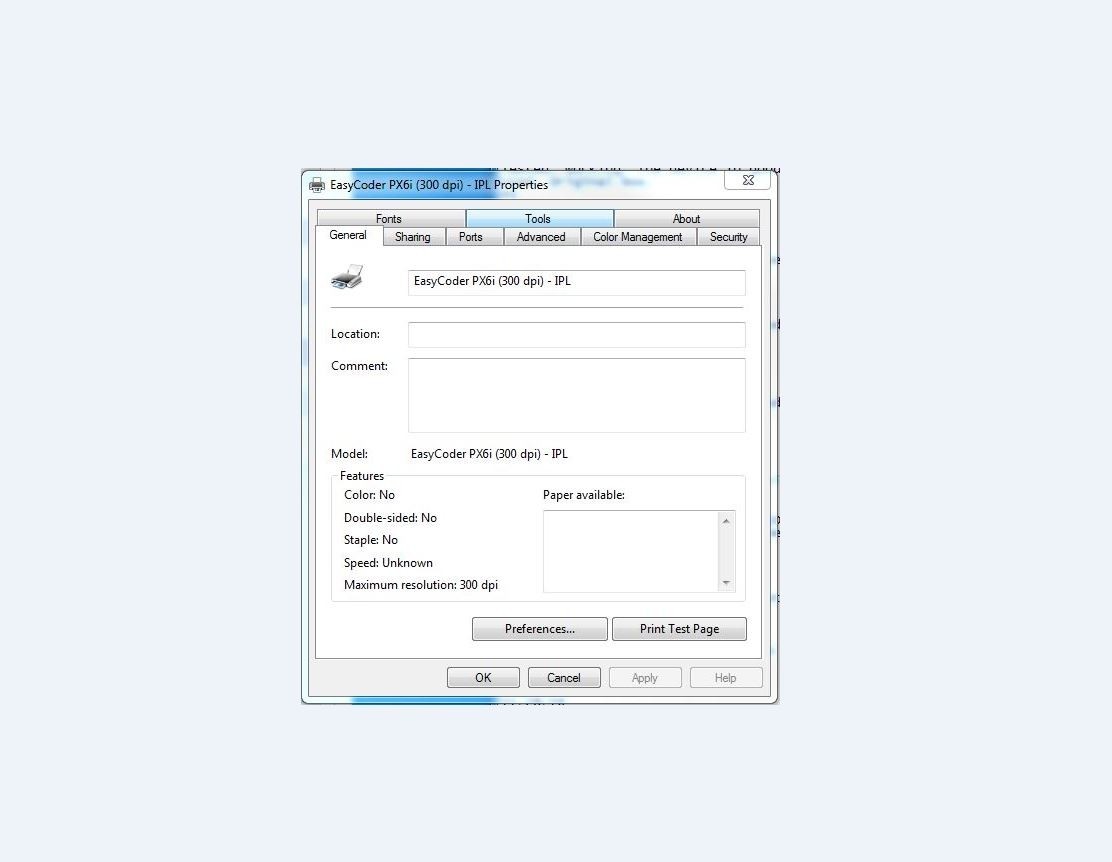The image size is (1112, 862).
Task: Click the large printer icon beside name field
Action: point(347,277)
